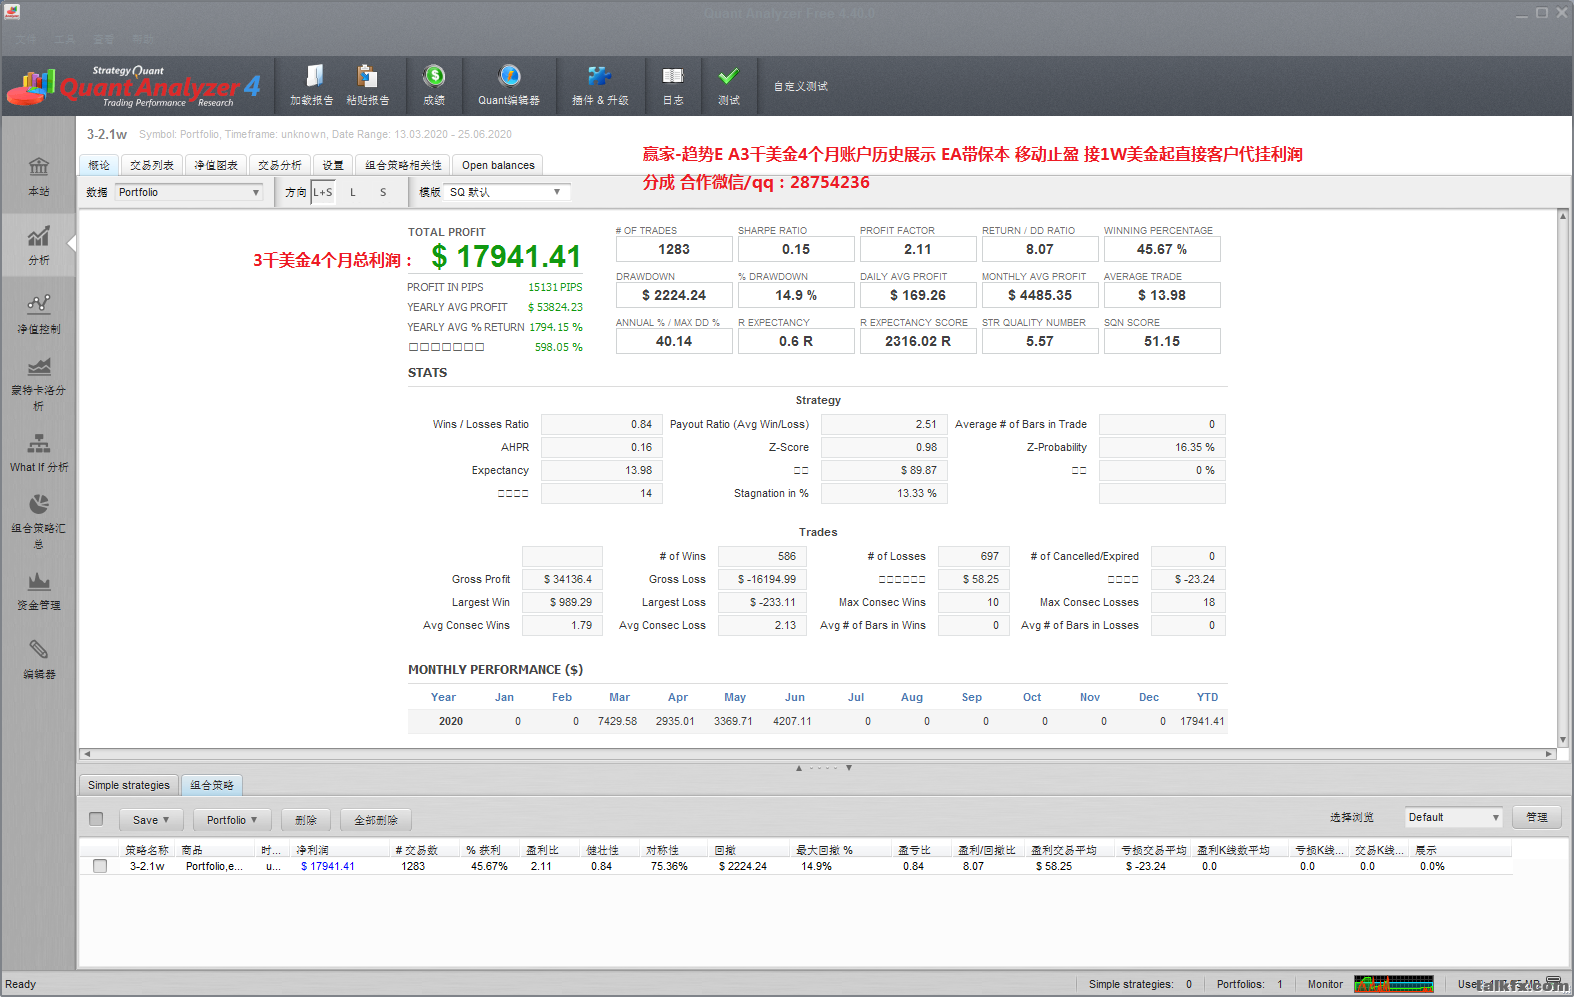Switch to the 交易分析 trade analysis tab
Image resolution: width=1574 pixels, height=997 pixels.
(280, 165)
